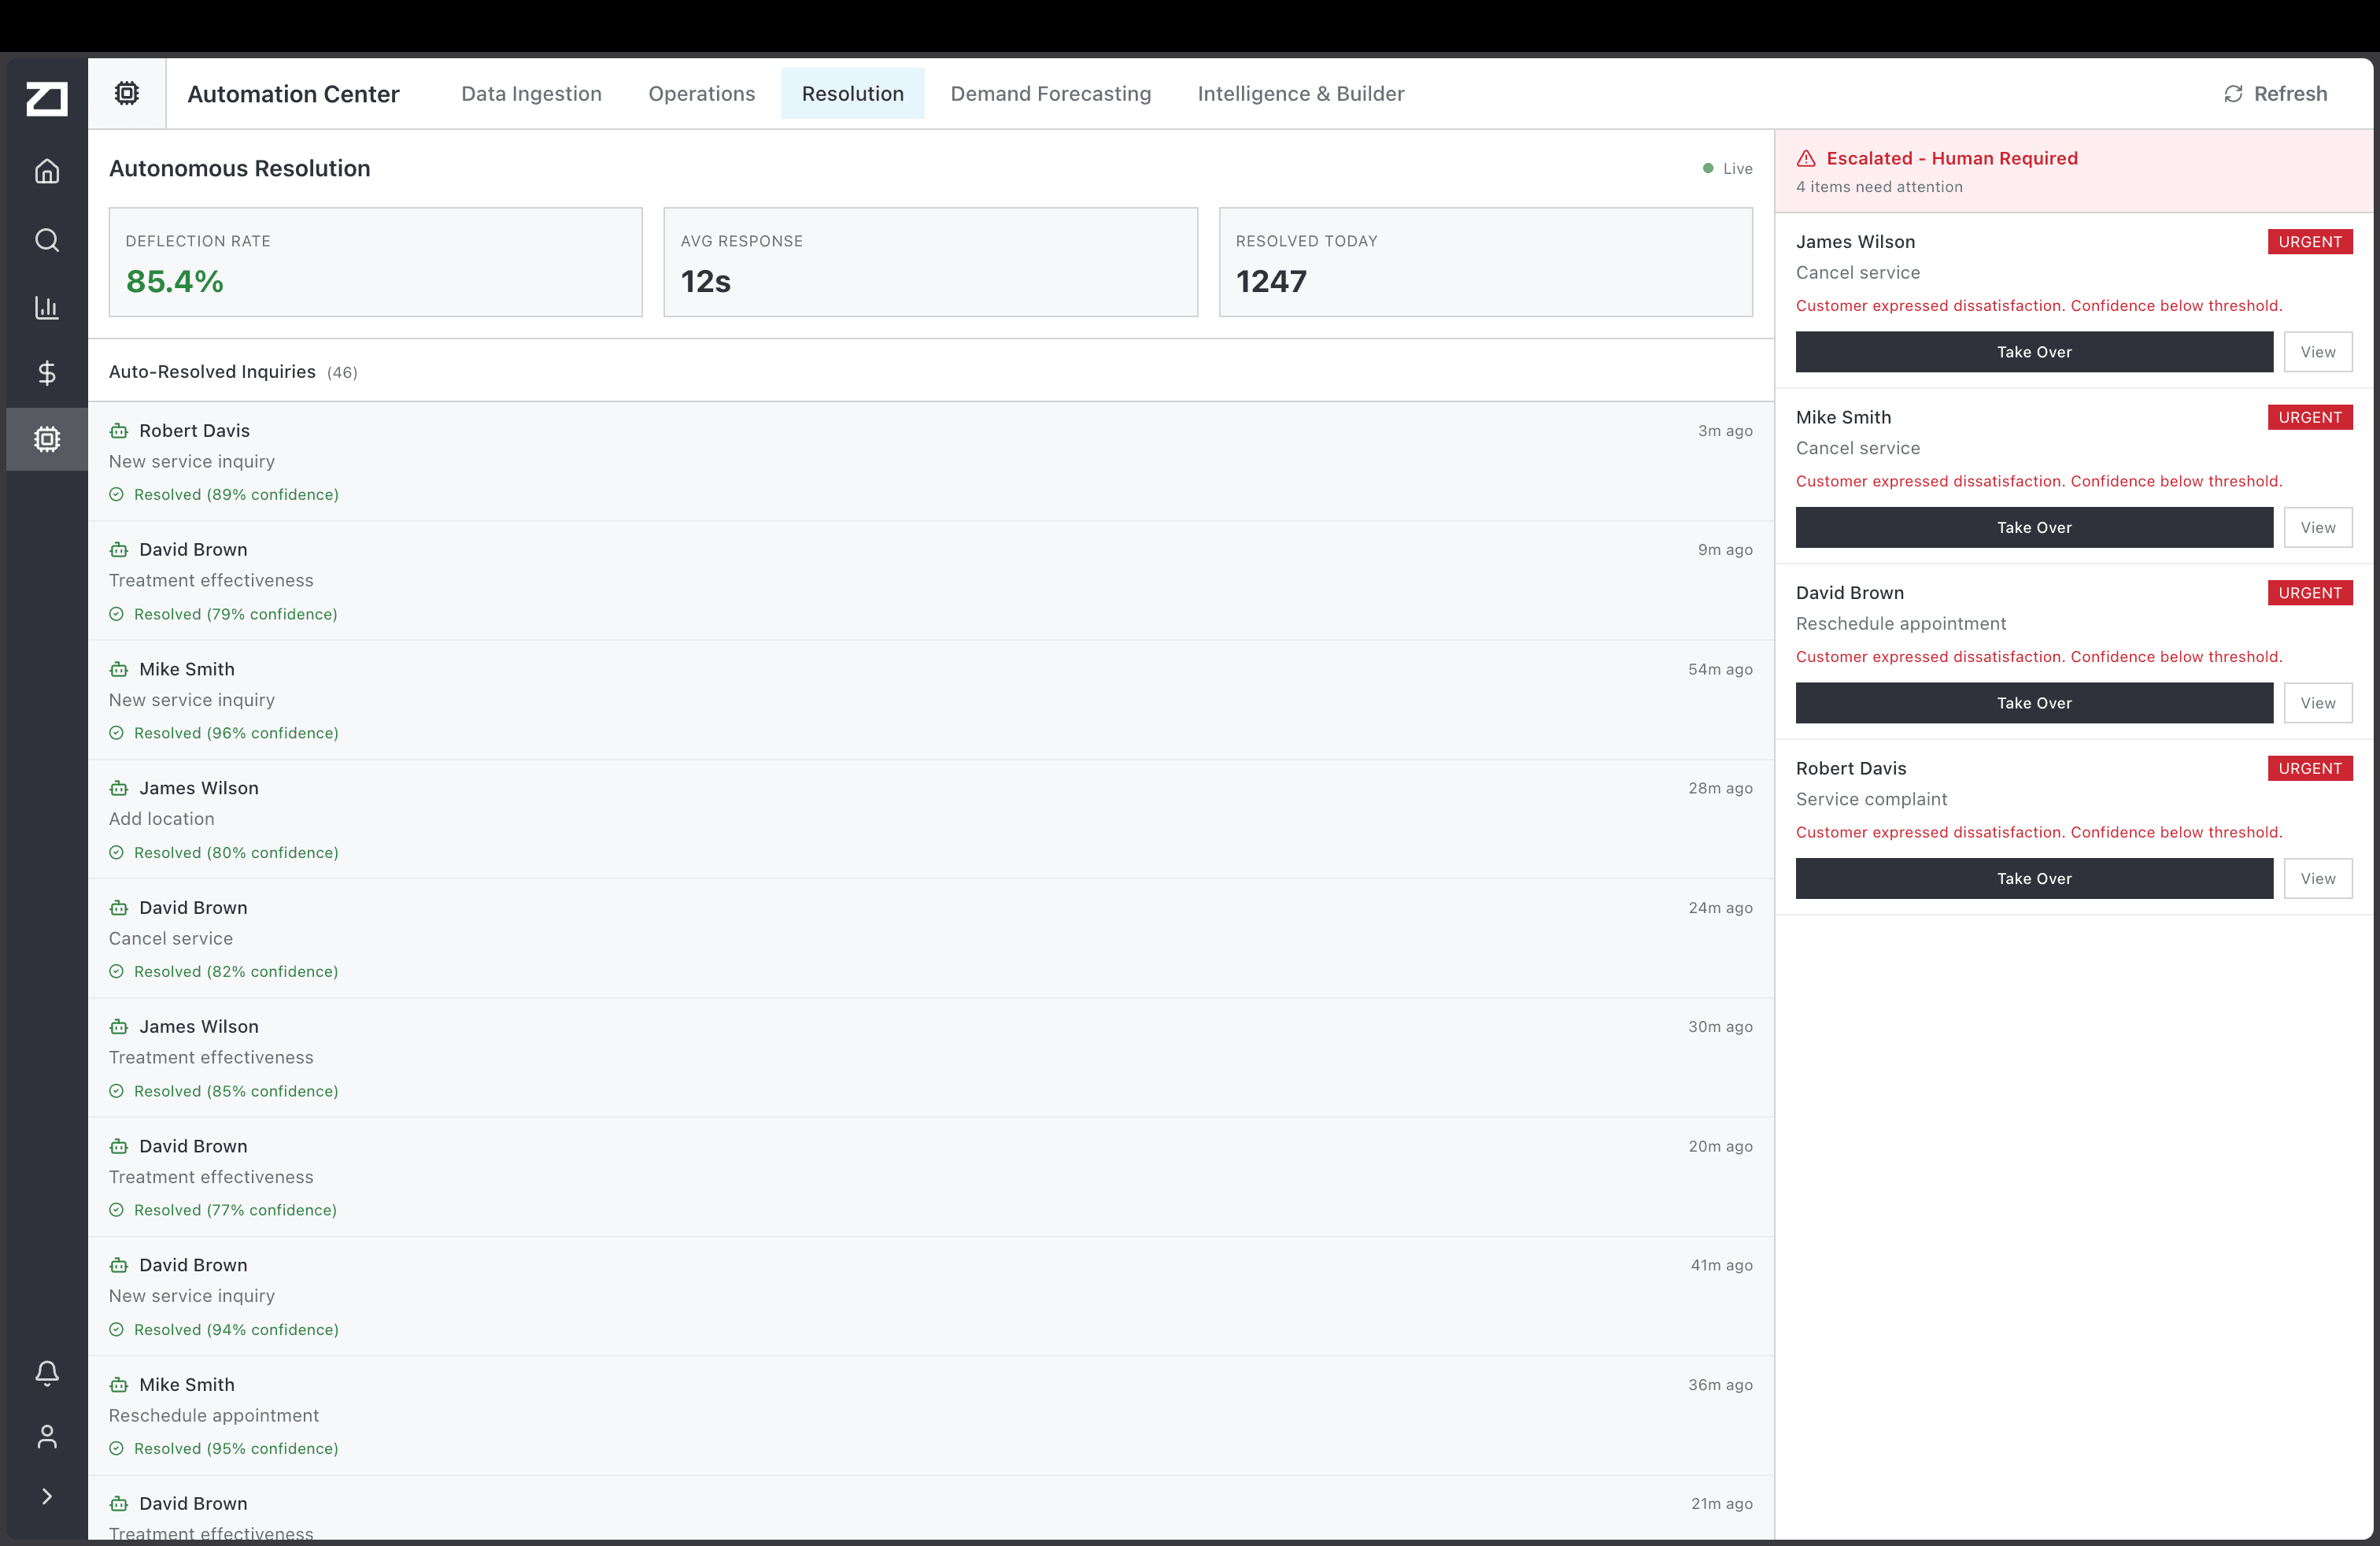
Task: View Robert Davis's service complaint escalation
Action: point(2318,878)
